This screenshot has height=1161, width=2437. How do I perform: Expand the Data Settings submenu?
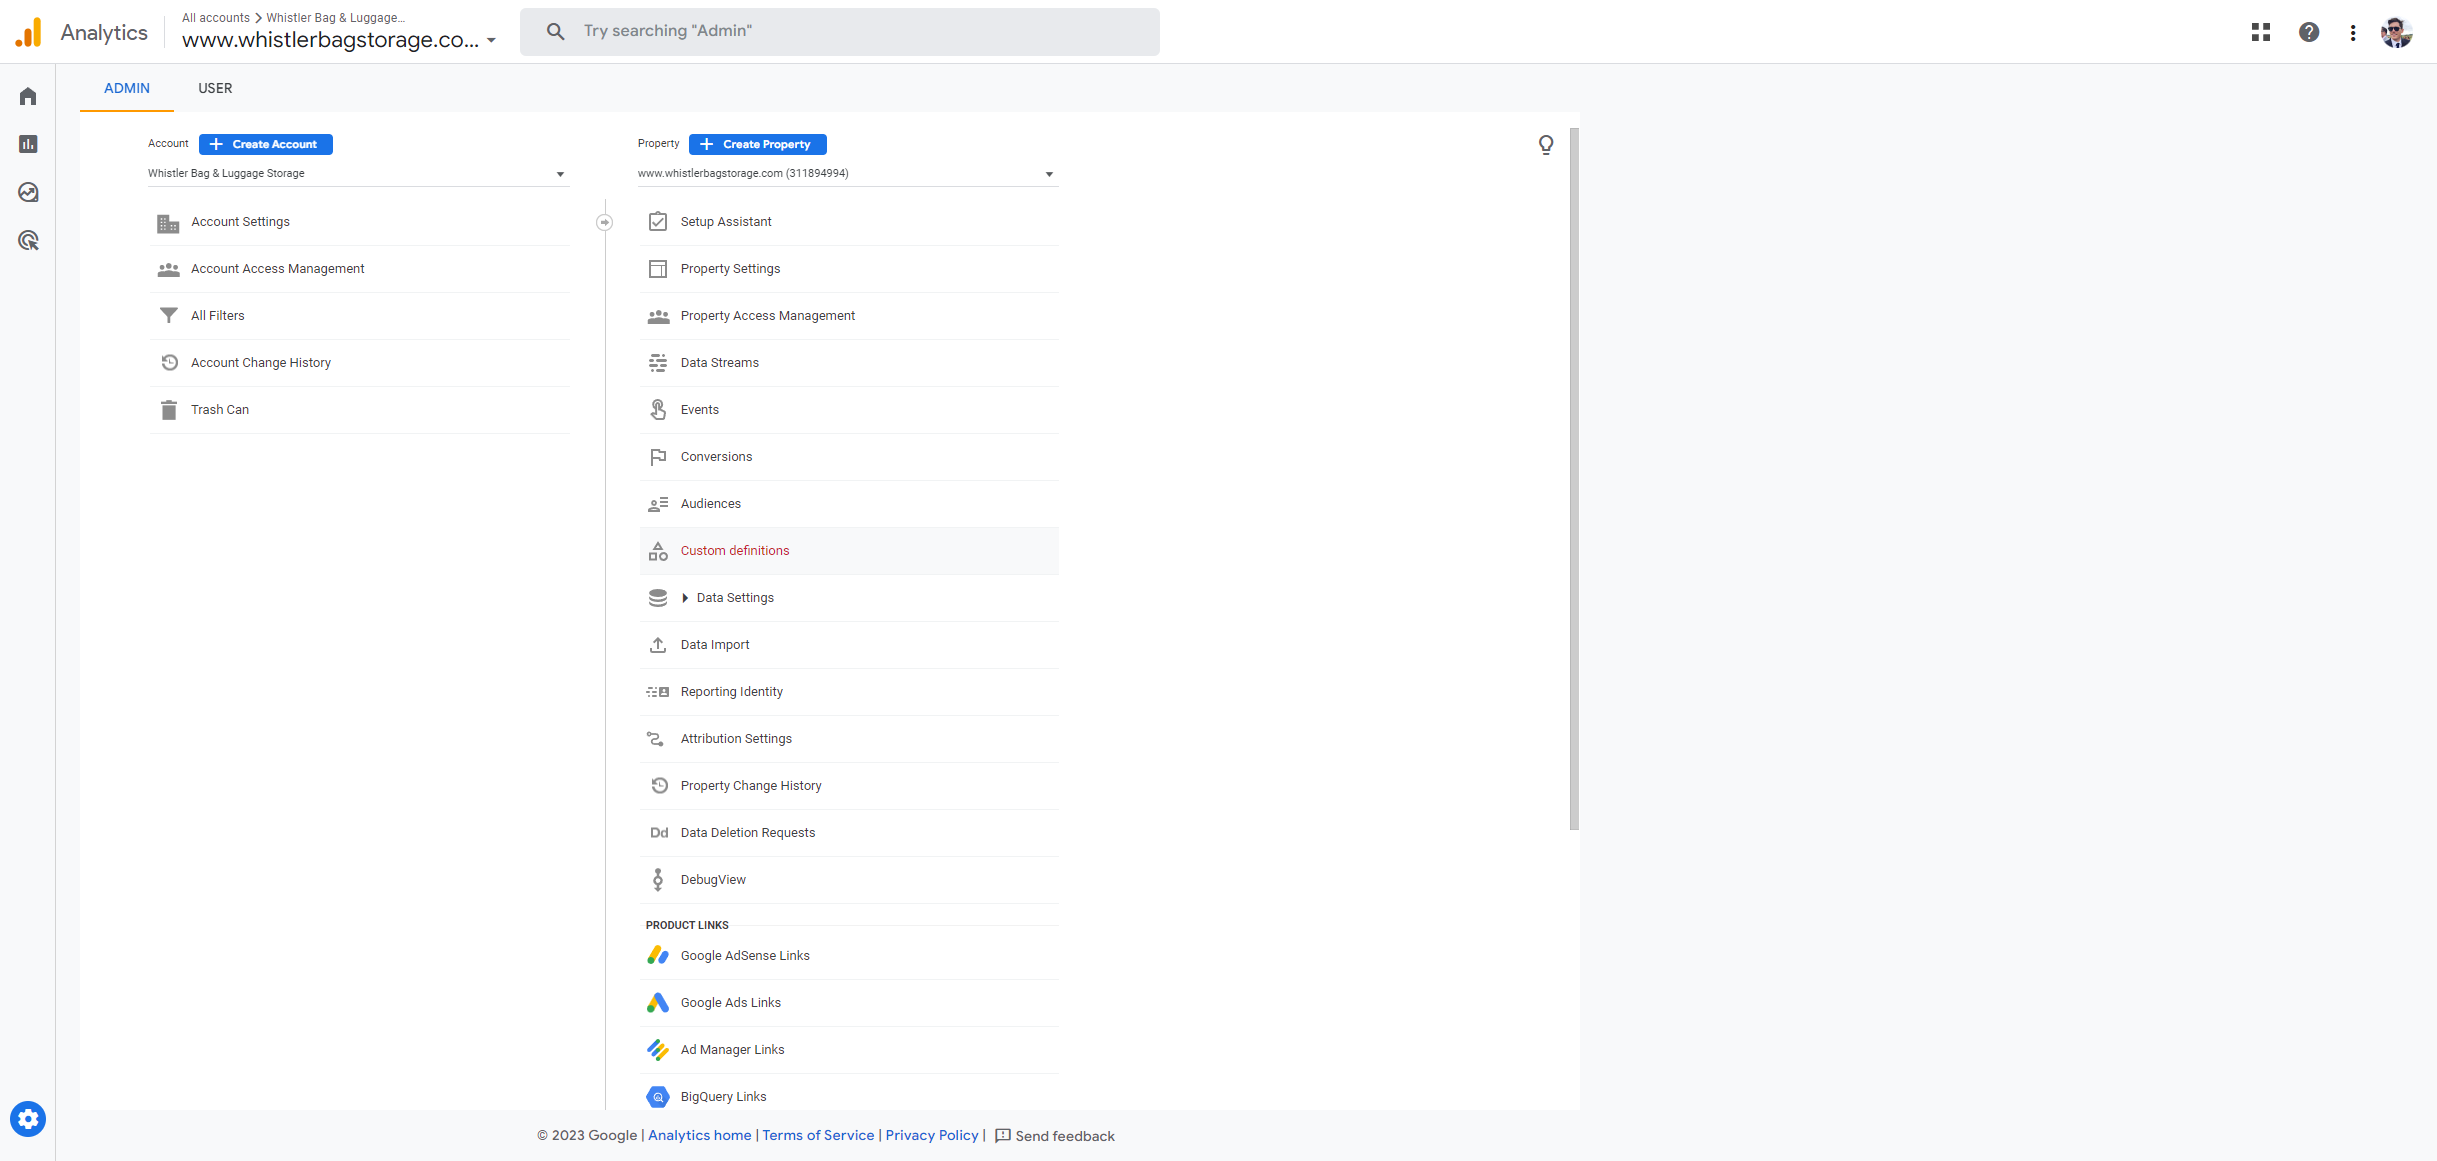685,598
